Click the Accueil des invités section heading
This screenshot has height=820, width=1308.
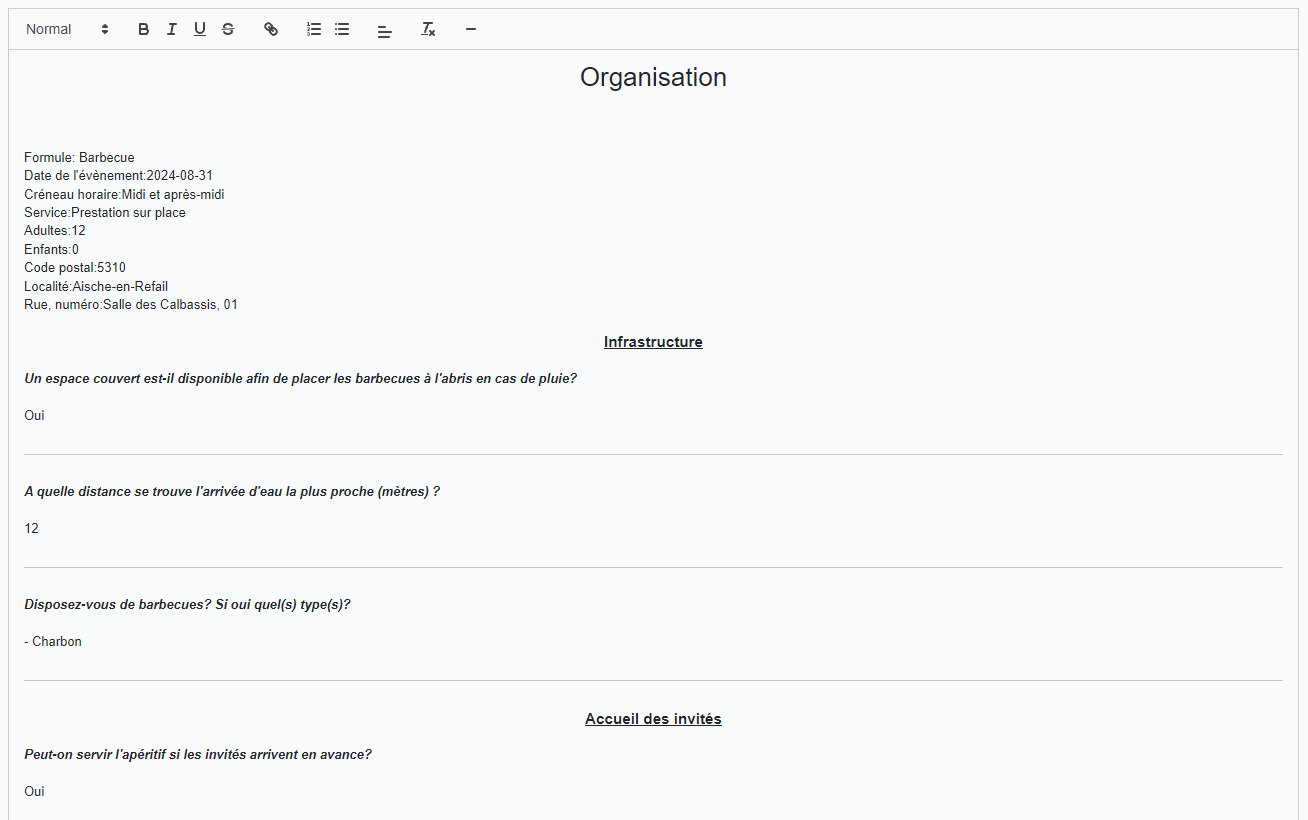[x=653, y=719]
